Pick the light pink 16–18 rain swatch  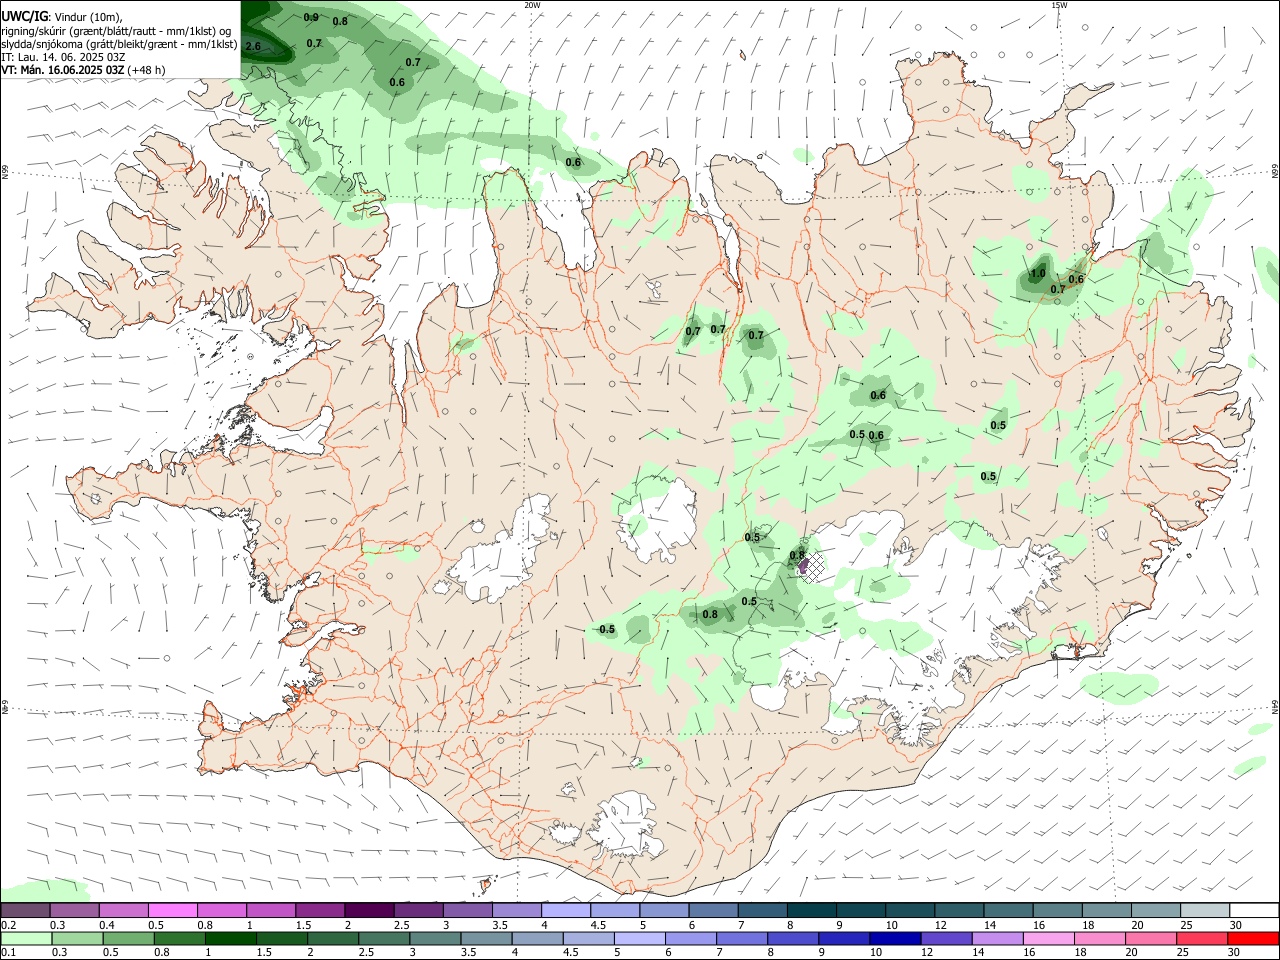coord(1047,938)
